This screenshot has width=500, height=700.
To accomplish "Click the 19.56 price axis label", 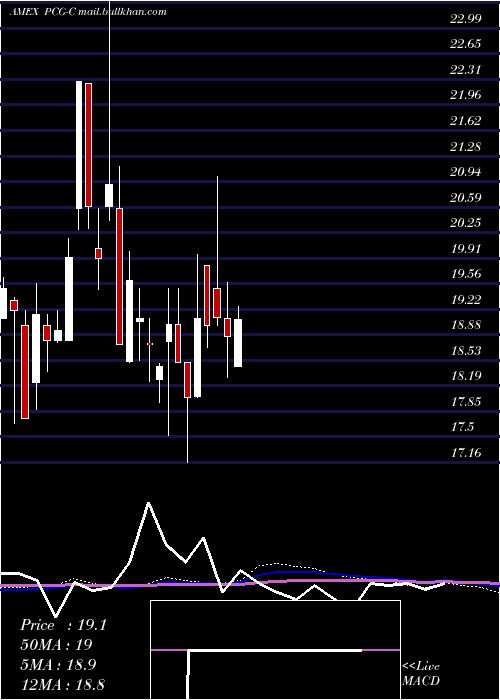I will 466,274.
